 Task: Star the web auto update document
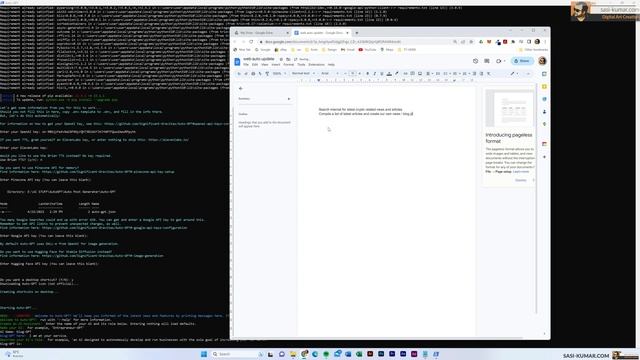[281, 59]
